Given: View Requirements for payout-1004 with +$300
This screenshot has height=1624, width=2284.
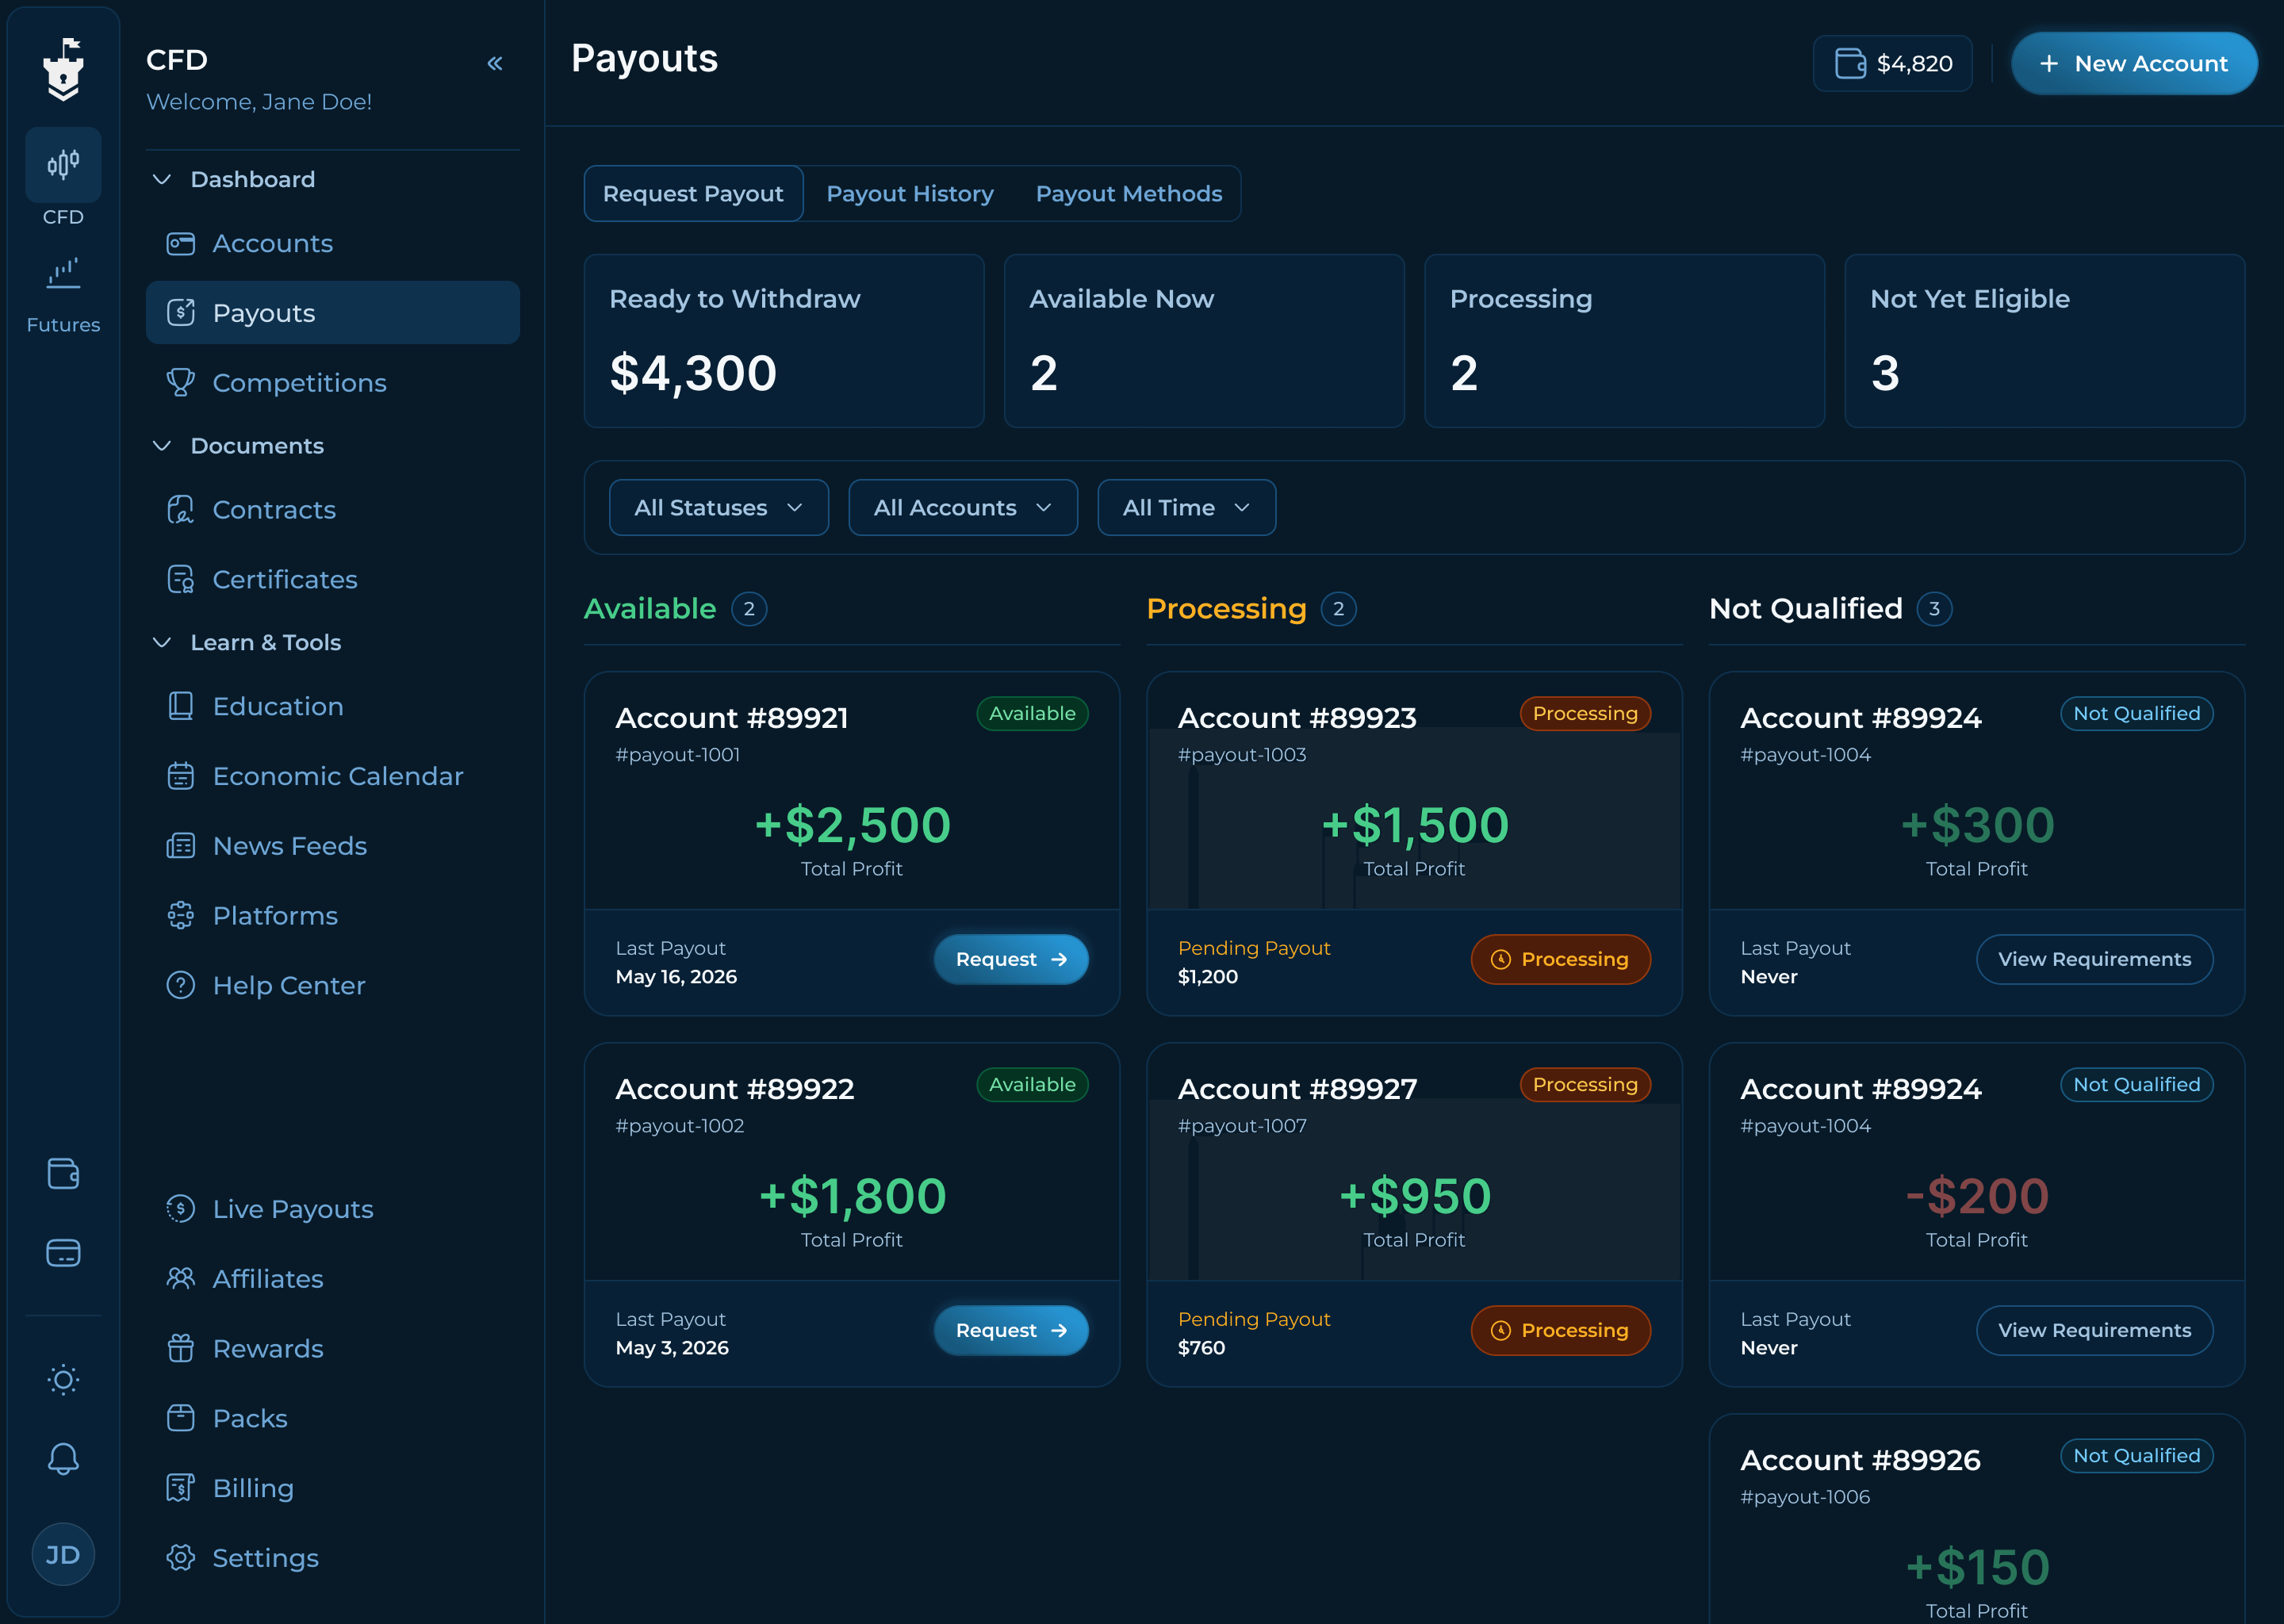Looking at the screenshot, I should [x=2094, y=959].
